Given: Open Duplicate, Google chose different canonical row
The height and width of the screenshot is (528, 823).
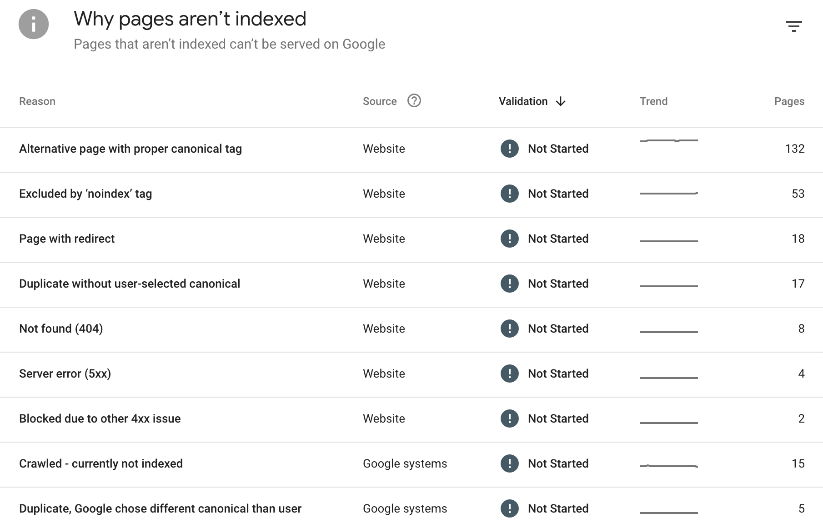Looking at the screenshot, I should pos(160,509).
